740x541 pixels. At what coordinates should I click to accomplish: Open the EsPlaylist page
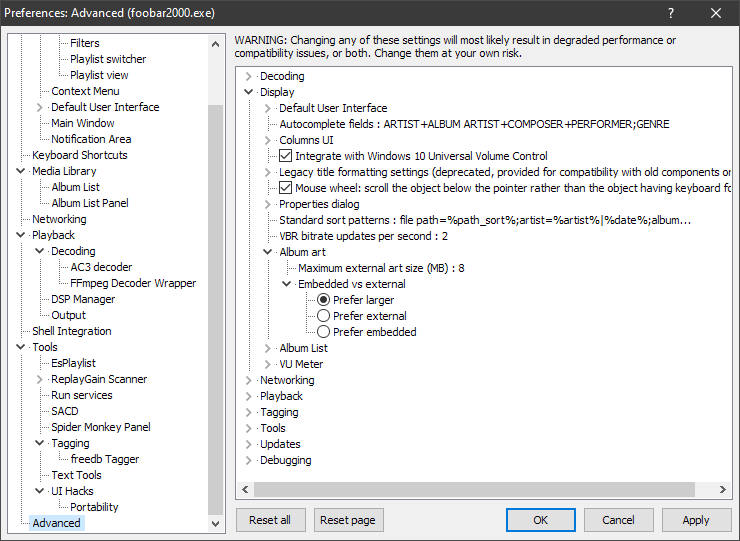click(73, 363)
